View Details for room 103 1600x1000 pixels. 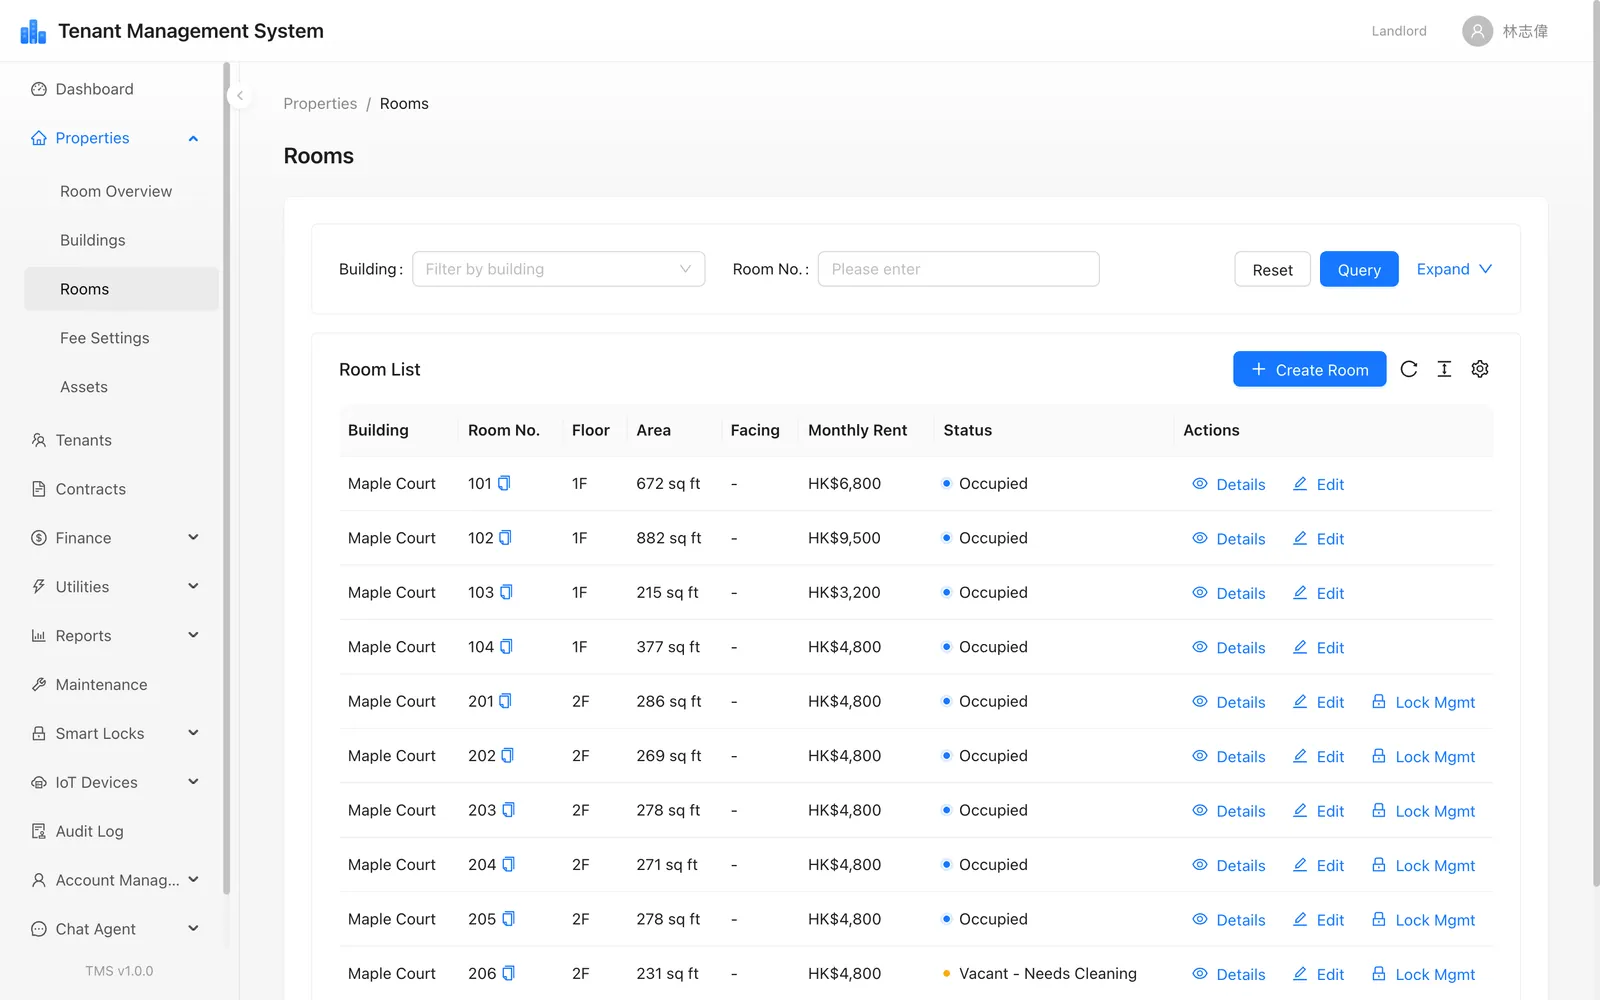(1229, 593)
